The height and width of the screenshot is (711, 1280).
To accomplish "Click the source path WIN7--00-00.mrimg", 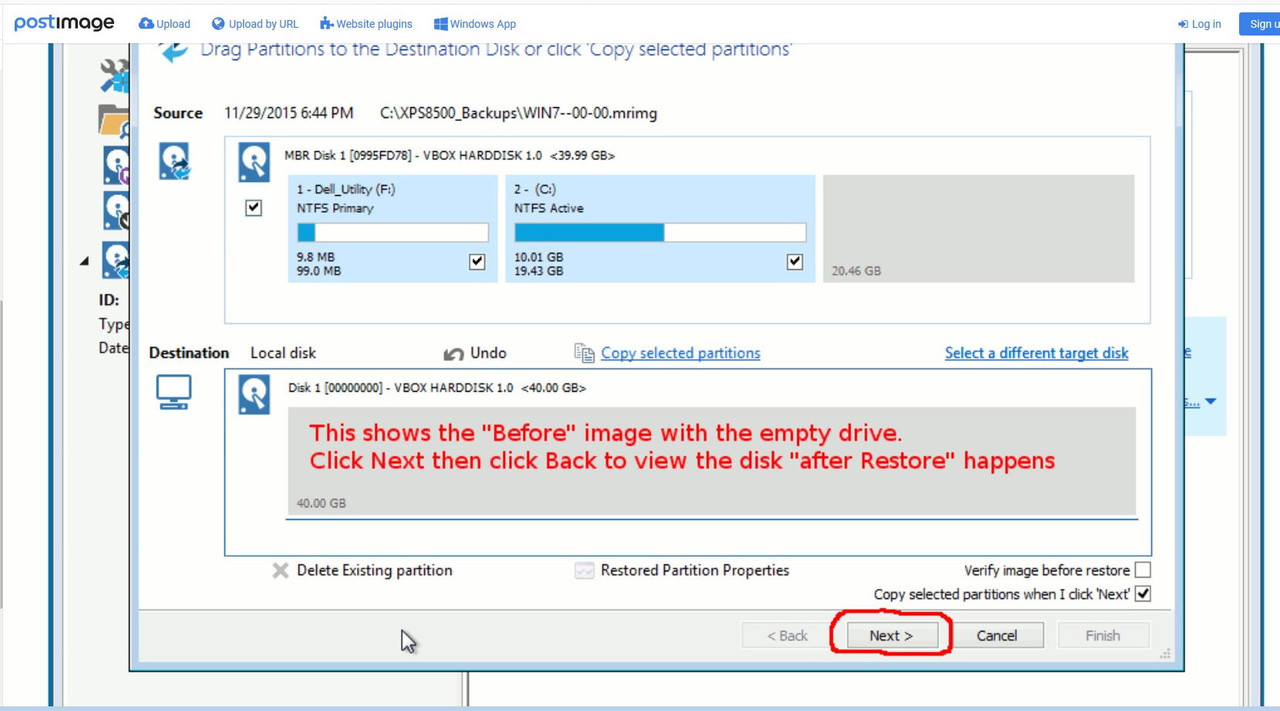I will (519, 113).
